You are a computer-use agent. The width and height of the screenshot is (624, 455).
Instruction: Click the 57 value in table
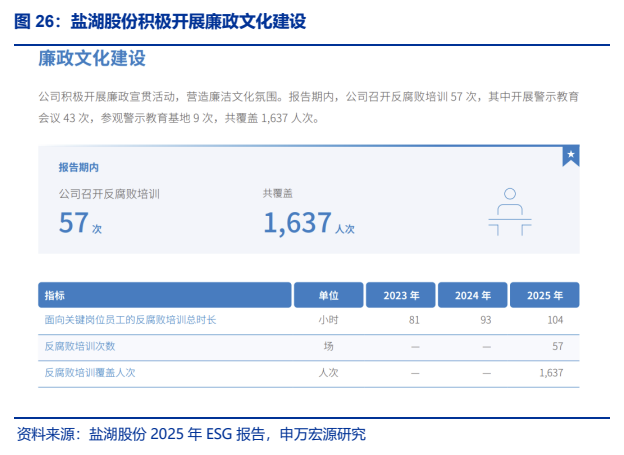pyautogui.click(x=558, y=346)
